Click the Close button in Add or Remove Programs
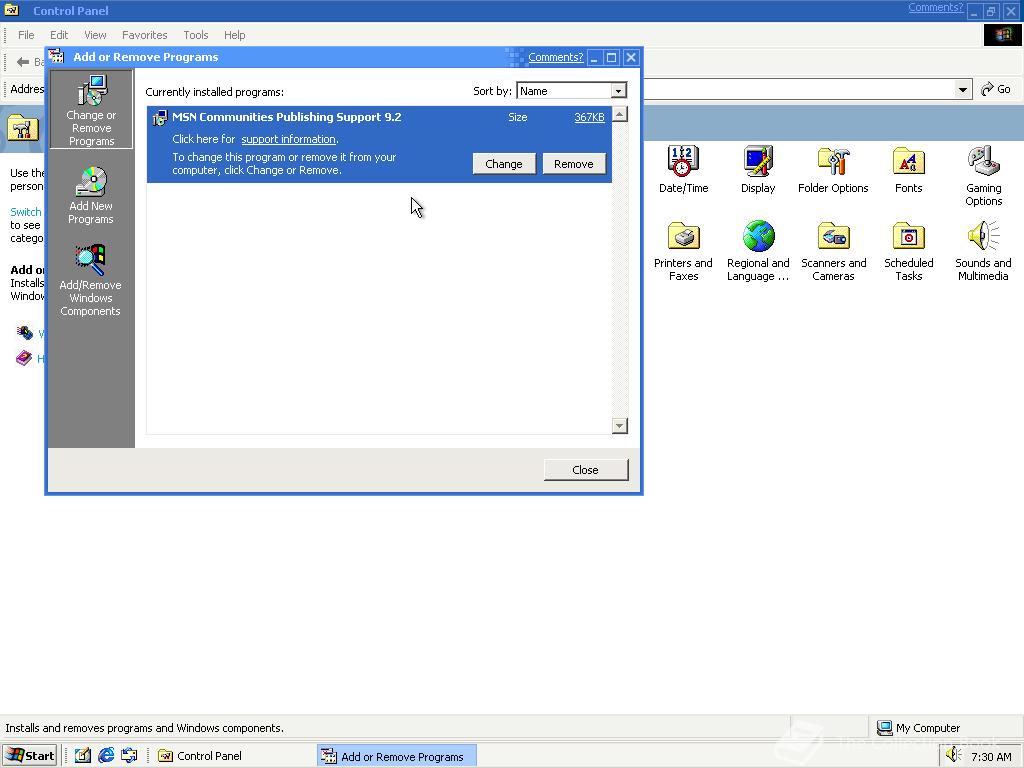 click(585, 470)
